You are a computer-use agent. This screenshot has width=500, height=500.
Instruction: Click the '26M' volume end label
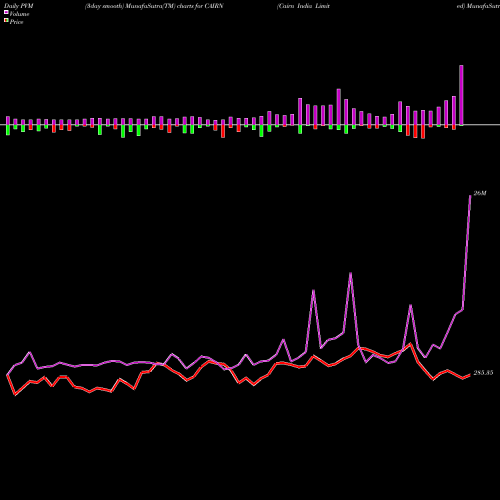480,193
